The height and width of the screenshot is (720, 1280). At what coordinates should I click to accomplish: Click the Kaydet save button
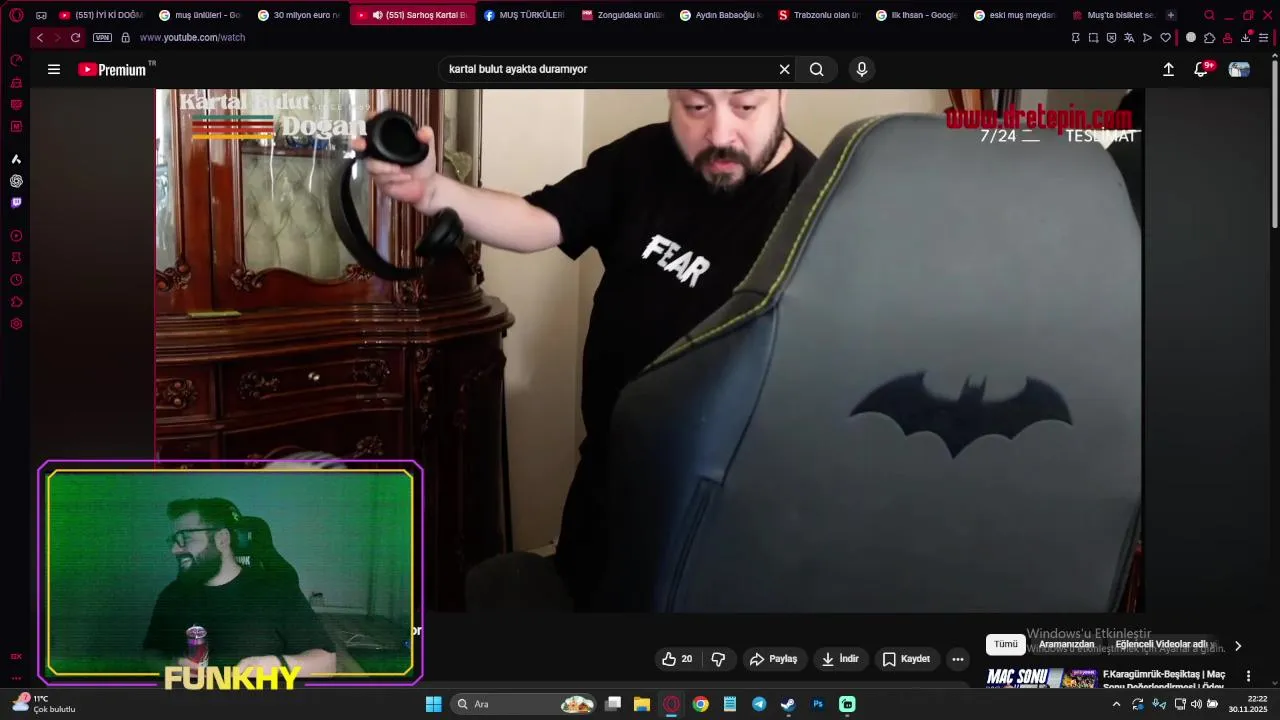[907, 659]
